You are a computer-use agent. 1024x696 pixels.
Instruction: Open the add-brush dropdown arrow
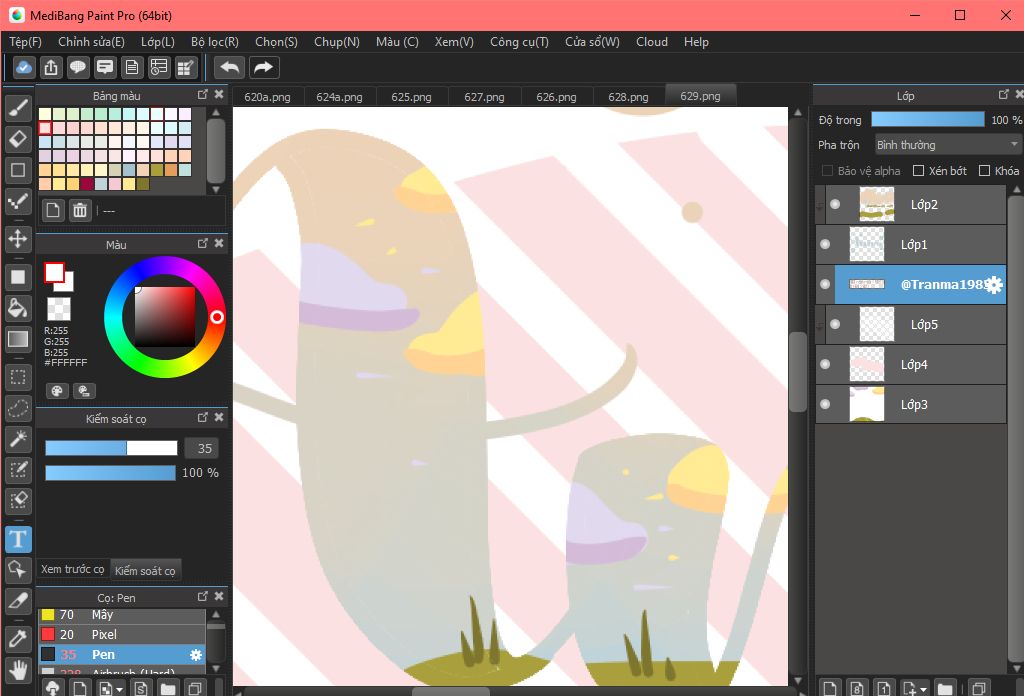click(110, 688)
